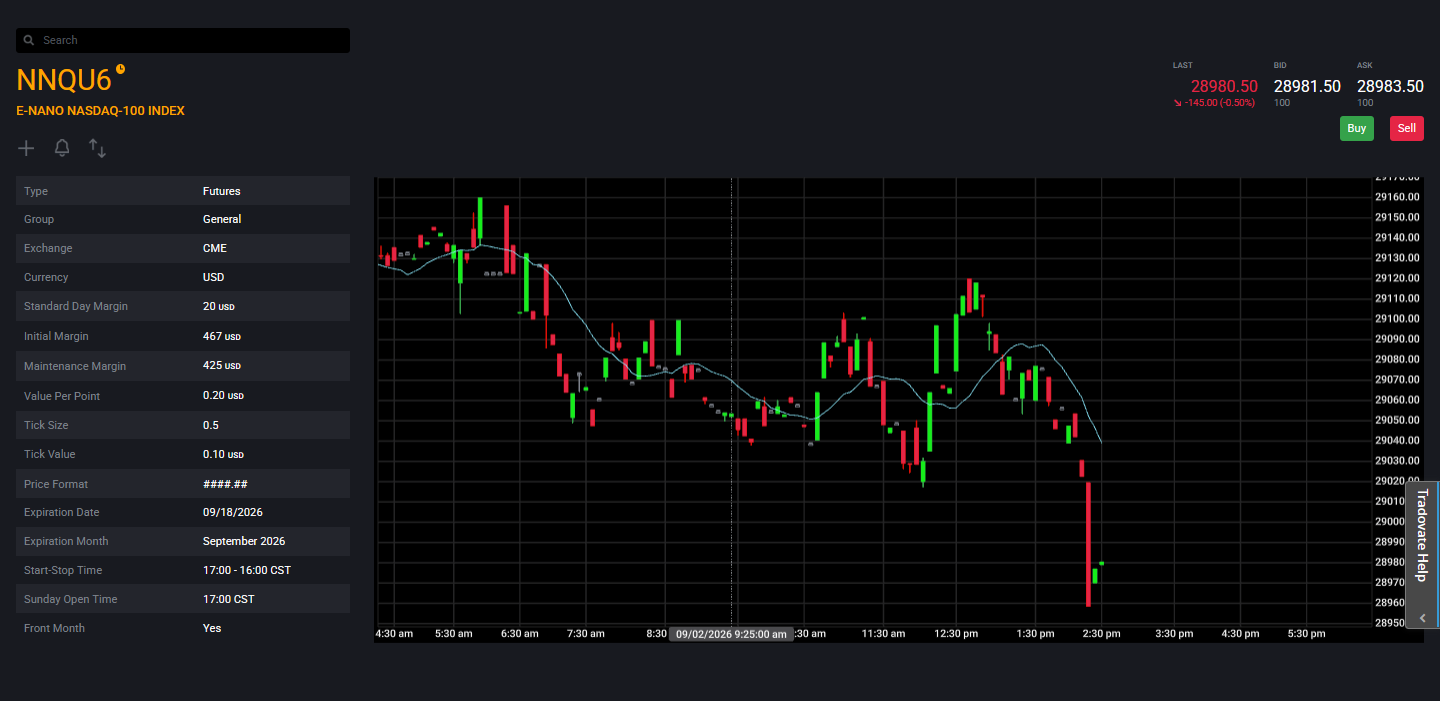1440x701 pixels.
Task: Click the LAST column label
Action: click(1183, 65)
